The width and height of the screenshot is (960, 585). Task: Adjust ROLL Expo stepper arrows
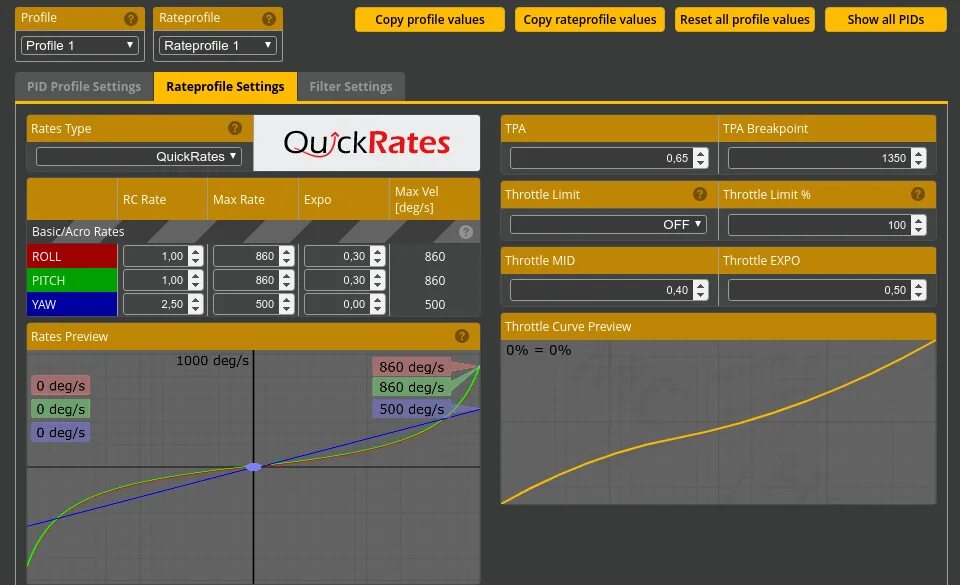(378, 256)
